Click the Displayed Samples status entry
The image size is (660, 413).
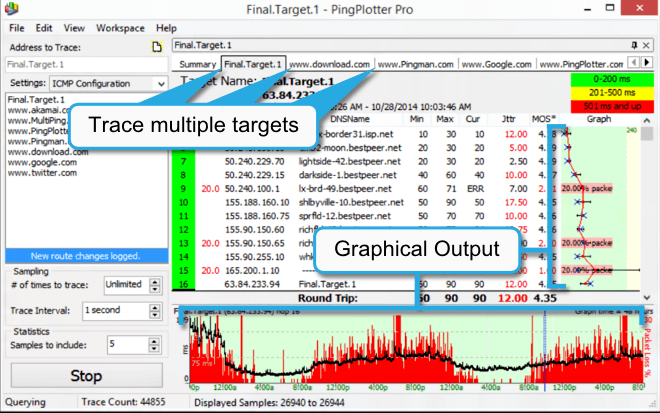tap(269, 402)
